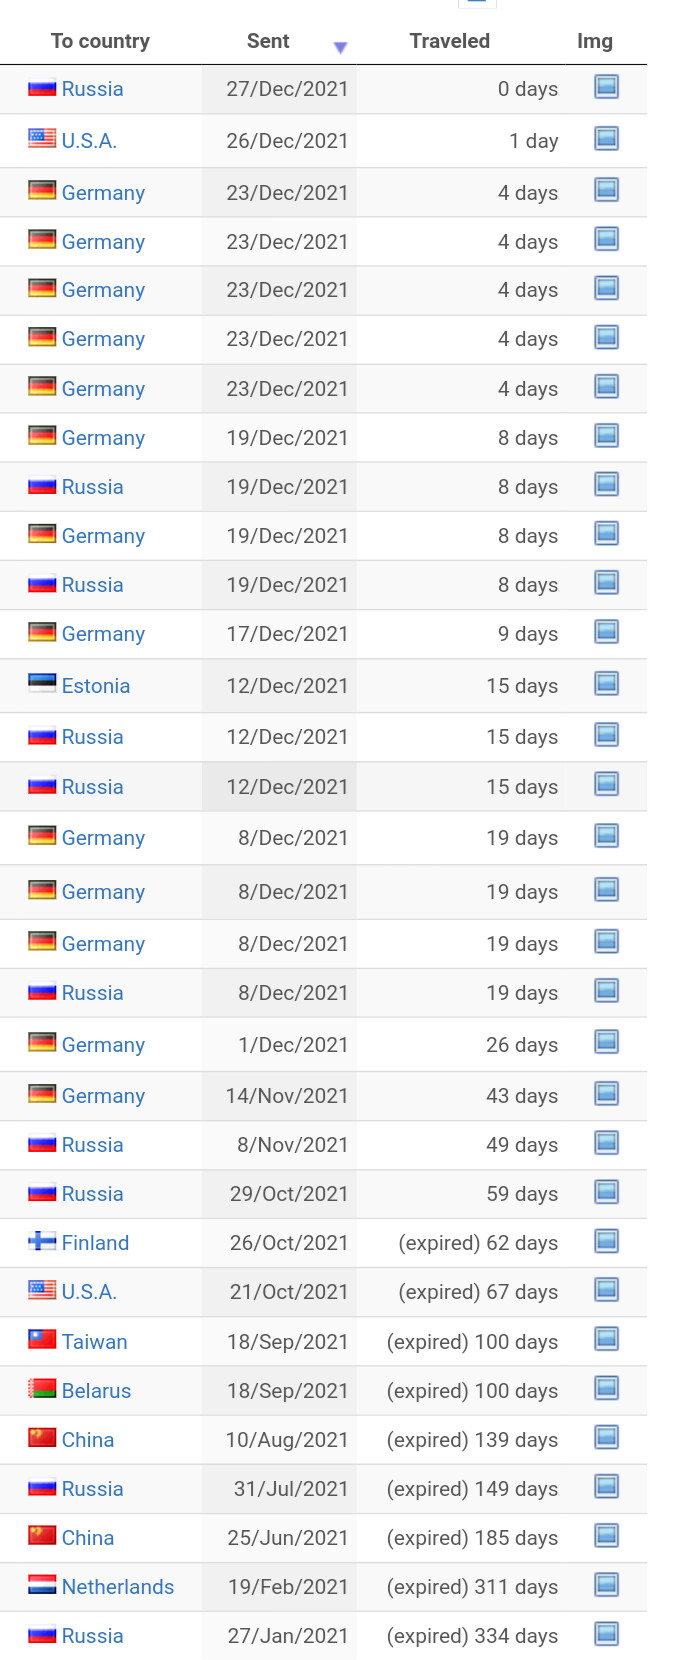The width and height of the screenshot is (677, 1660).
Task: Open the Netherlands country link
Action: (117, 1587)
